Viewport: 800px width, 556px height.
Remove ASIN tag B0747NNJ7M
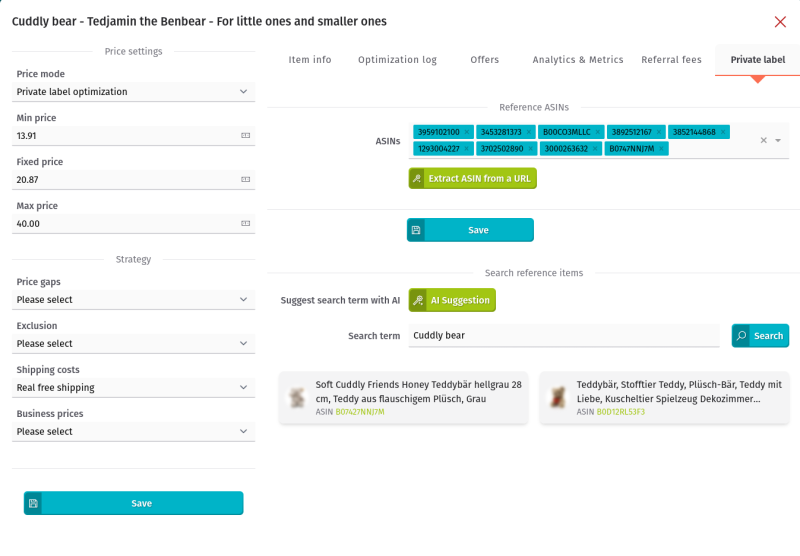[661, 149]
